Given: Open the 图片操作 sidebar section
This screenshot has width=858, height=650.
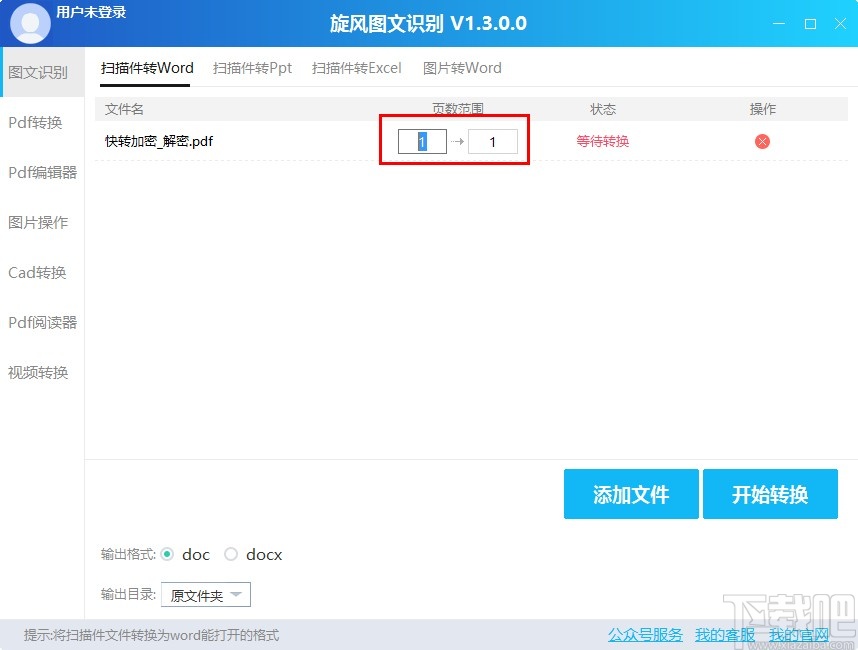Looking at the screenshot, I should 41,222.
